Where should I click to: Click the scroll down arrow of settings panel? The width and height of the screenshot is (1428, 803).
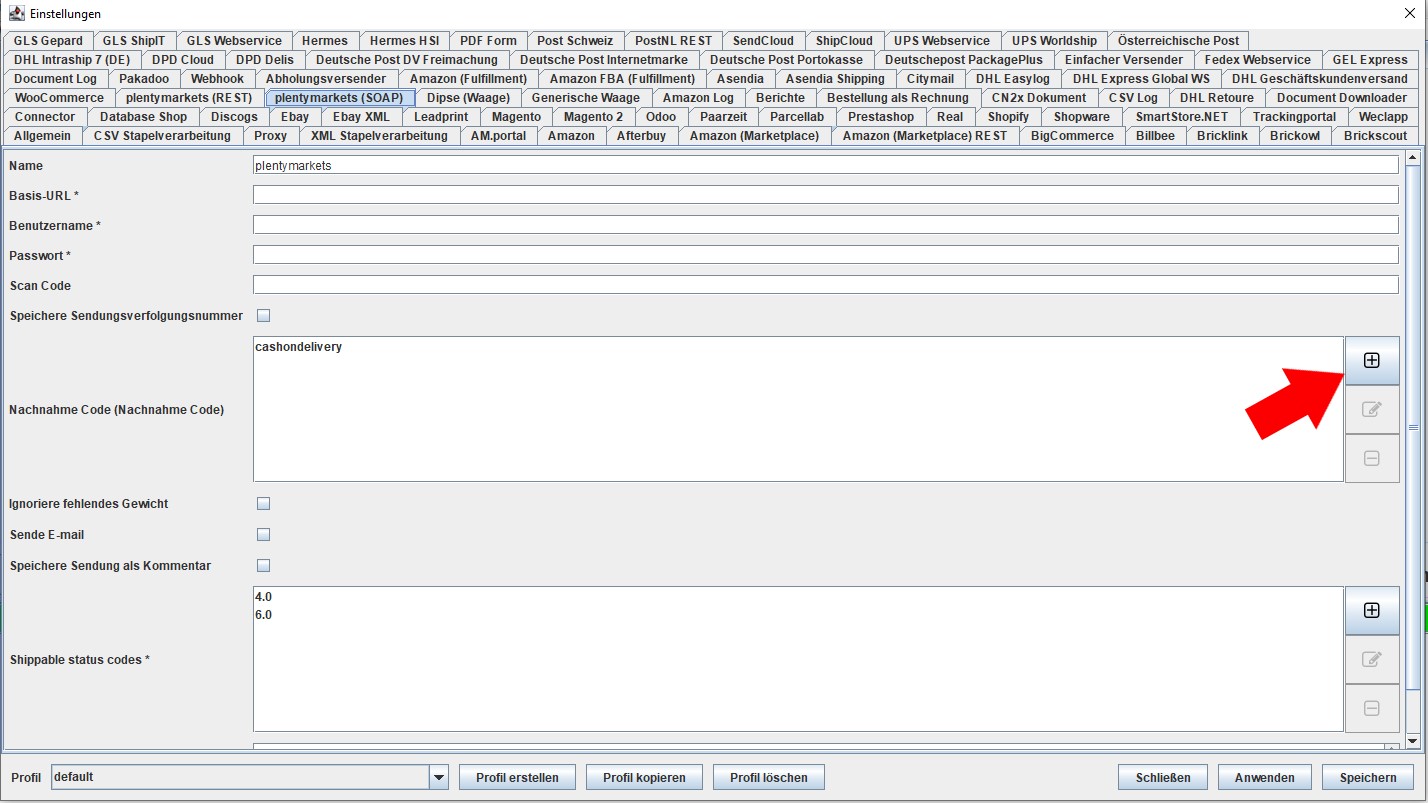pyautogui.click(x=1413, y=740)
